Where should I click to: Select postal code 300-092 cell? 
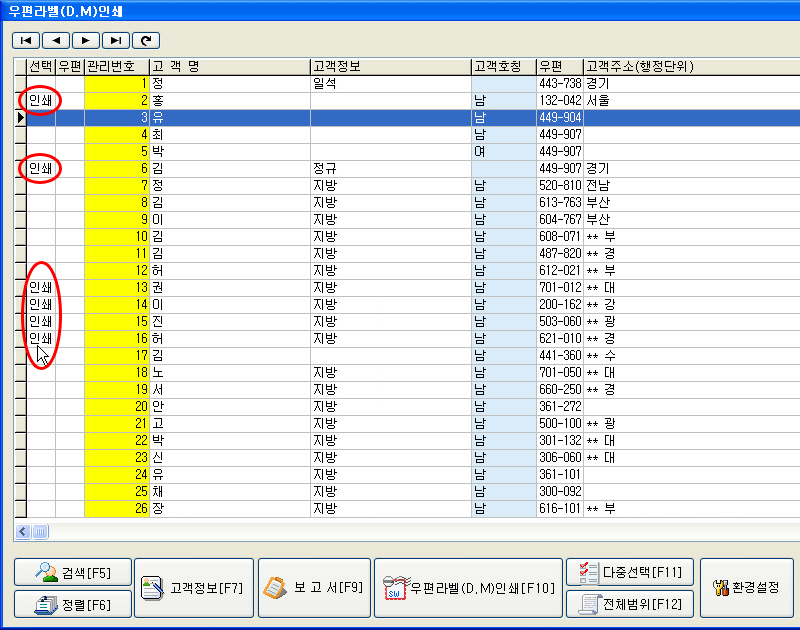(560, 492)
